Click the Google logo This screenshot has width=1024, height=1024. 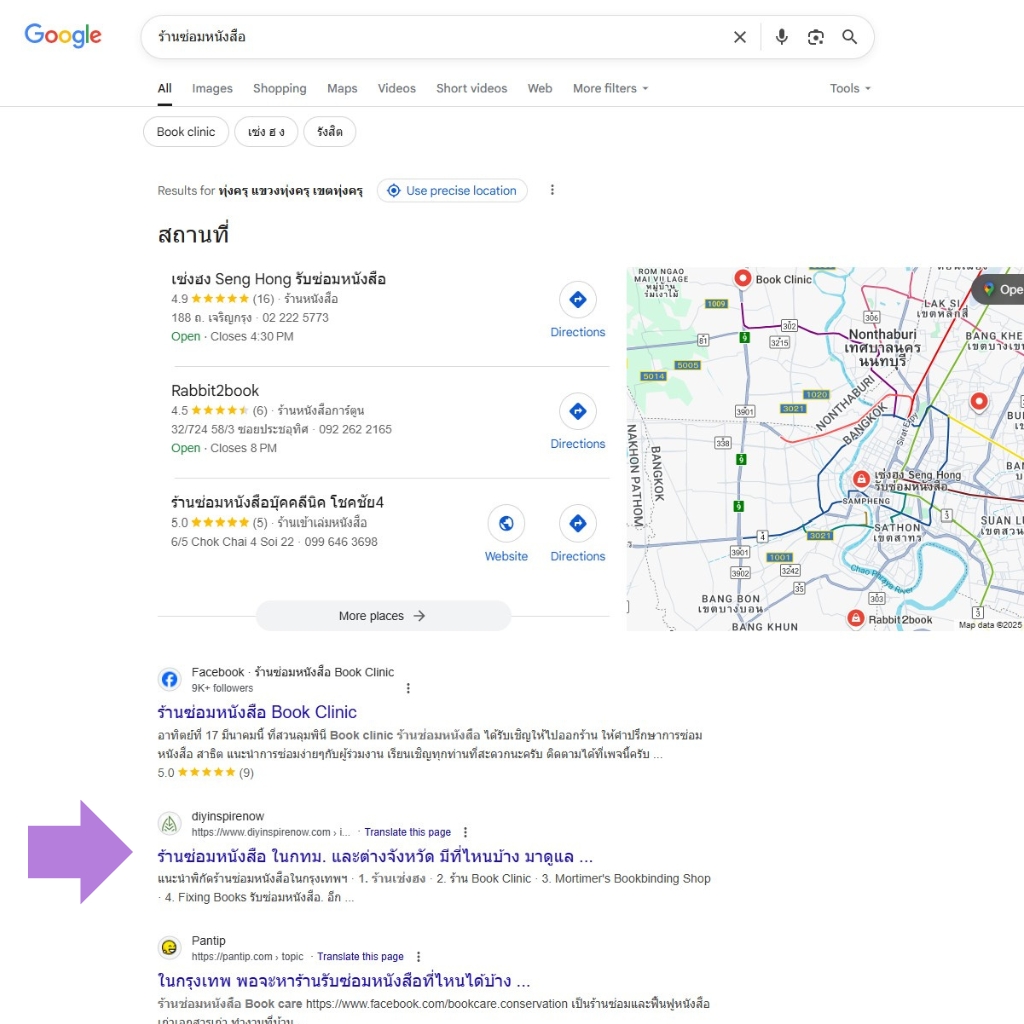[63, 35]
